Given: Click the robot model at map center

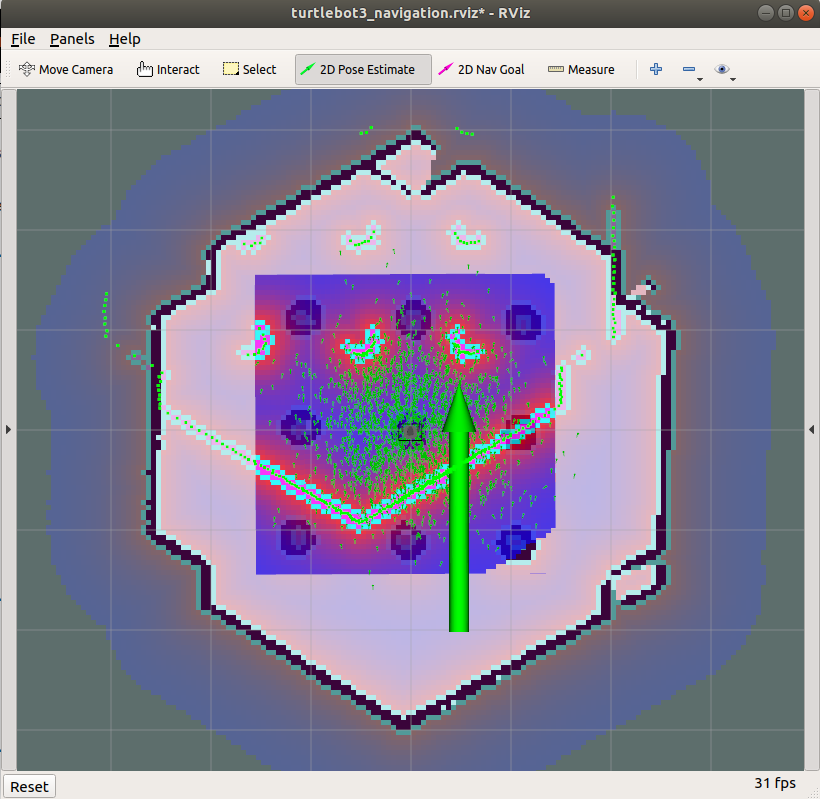Looking at the screenshot, I should click(x=410, y=430).
